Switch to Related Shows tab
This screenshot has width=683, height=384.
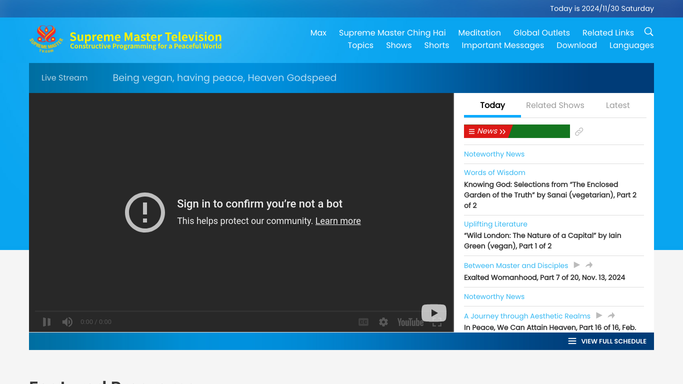coord(555,105)
